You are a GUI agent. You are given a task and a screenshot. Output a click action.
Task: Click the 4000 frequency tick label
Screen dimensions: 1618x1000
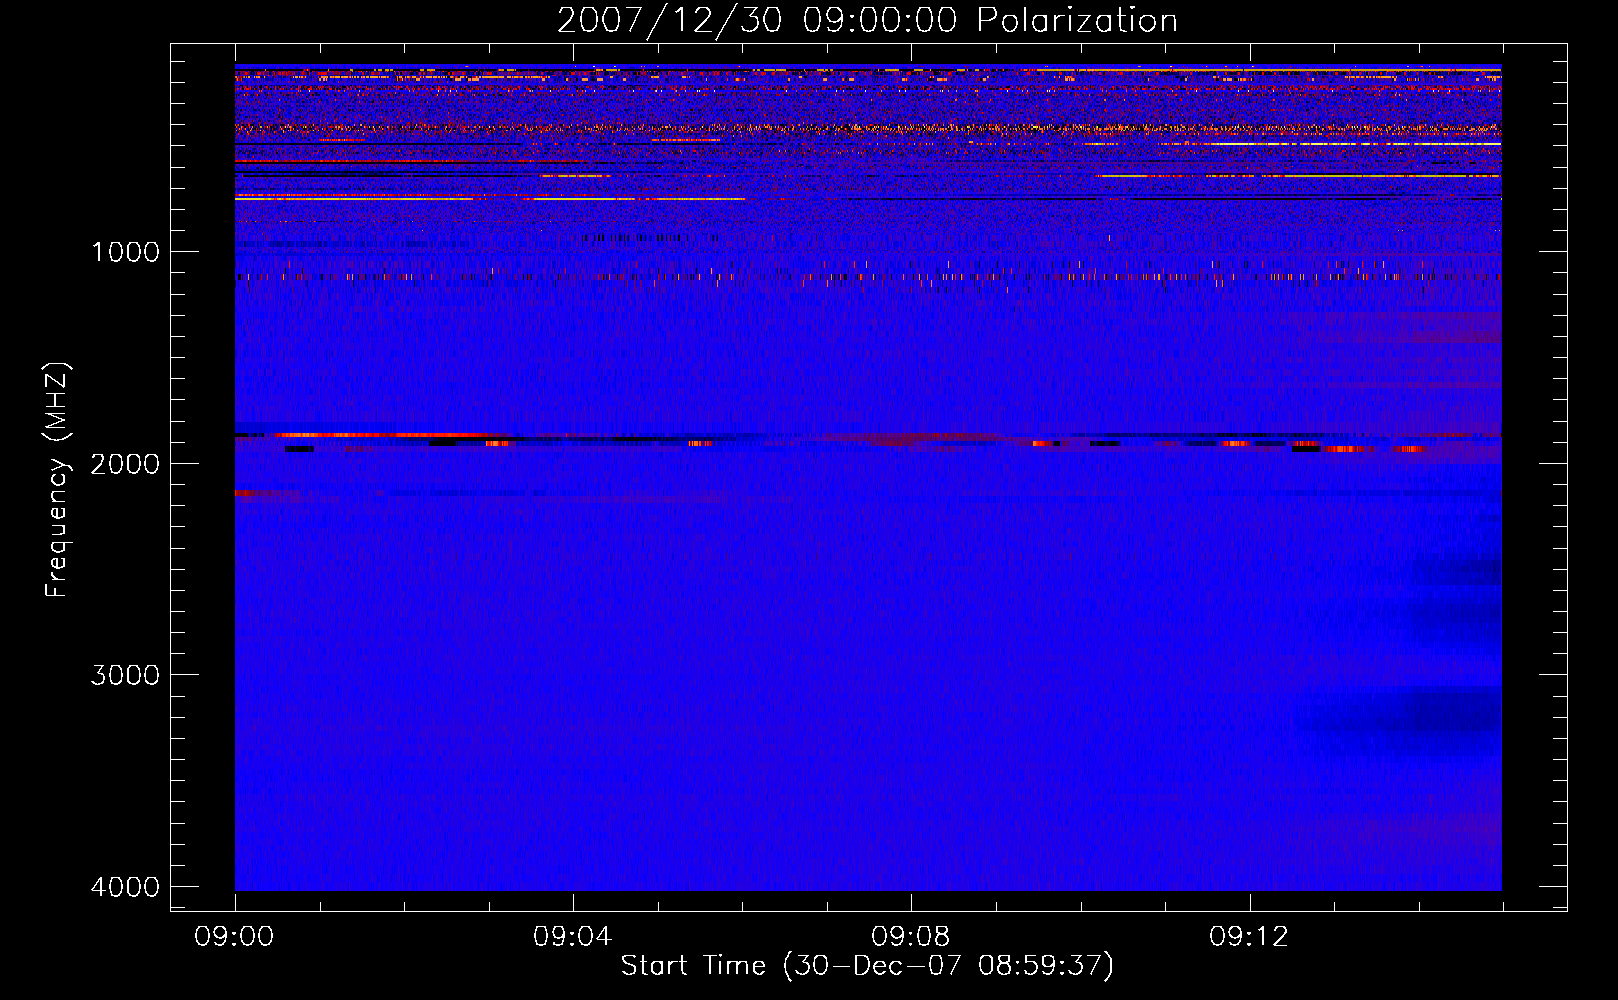[x=125, y=887]
